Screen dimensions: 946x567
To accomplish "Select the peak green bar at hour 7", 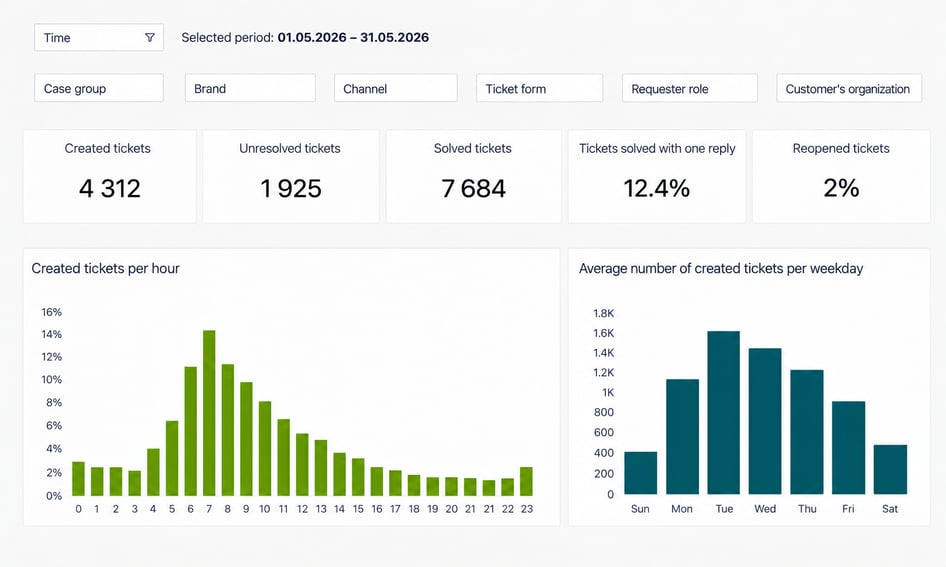I will (x=209, y=413).
